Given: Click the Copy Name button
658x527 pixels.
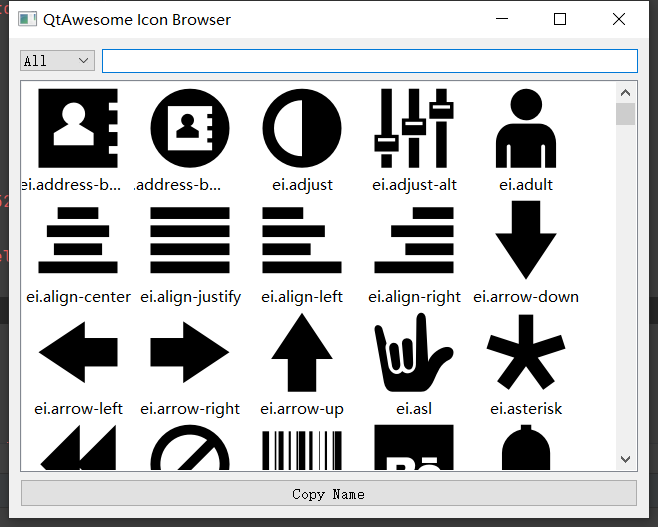Looking at the screenshot, I should [329, 494].
